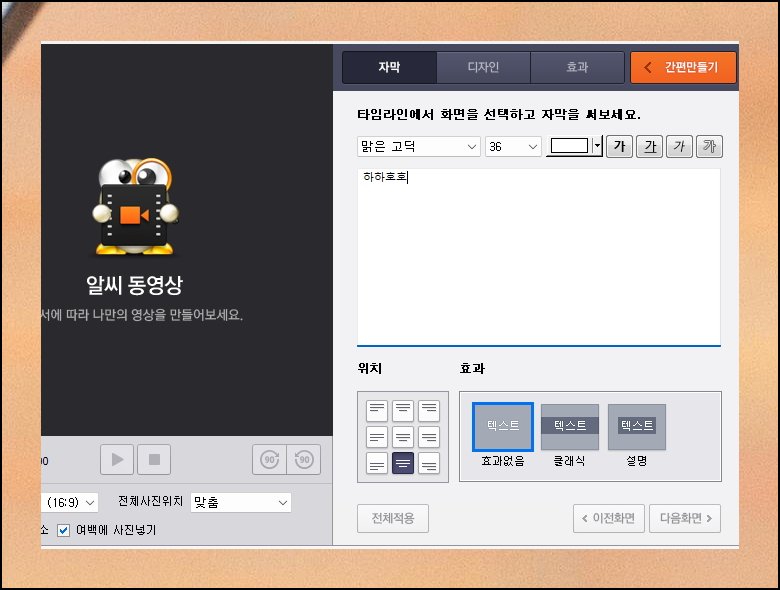780x590 pixels.
Task: Set subtitle position to middle-center
Action: pos(403,437)
